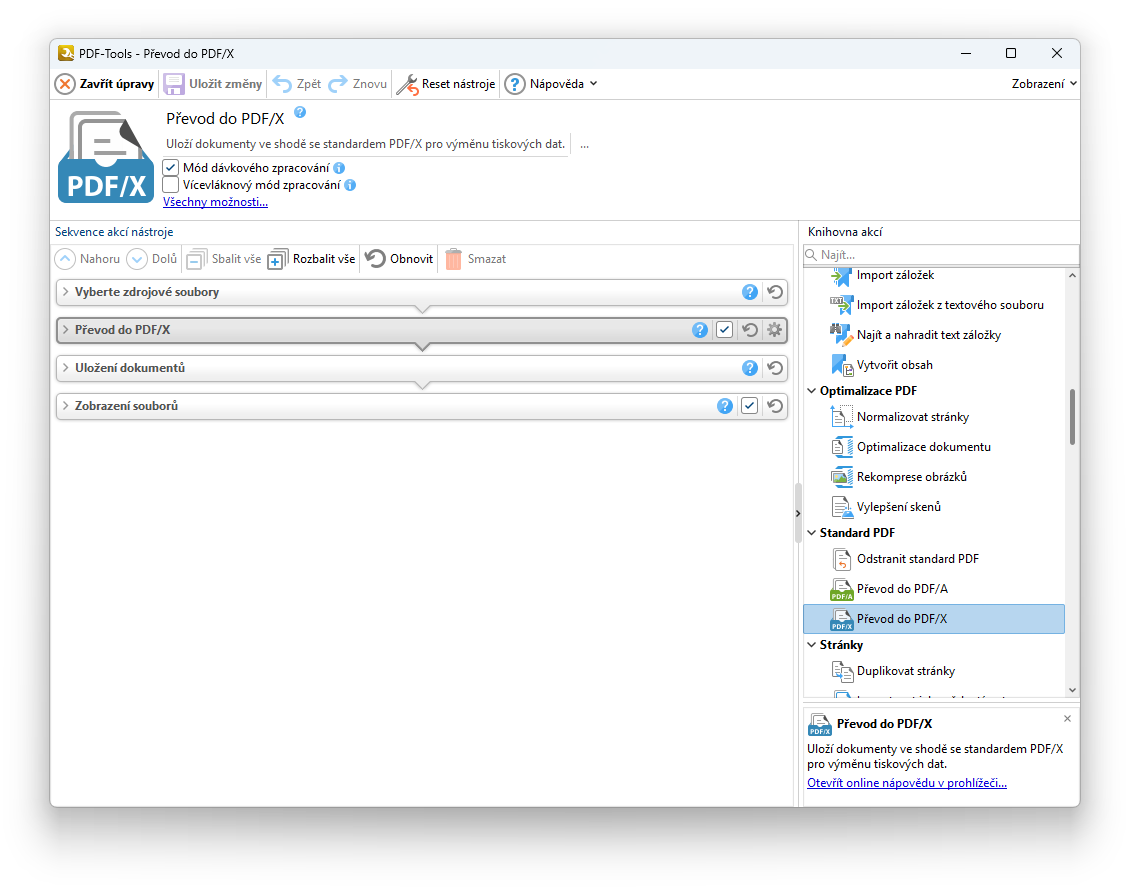The width and height of the screenshot is (1127, 888).
Task: Open gear settings of Převod do PDF/X step
Action: point(774,330)
